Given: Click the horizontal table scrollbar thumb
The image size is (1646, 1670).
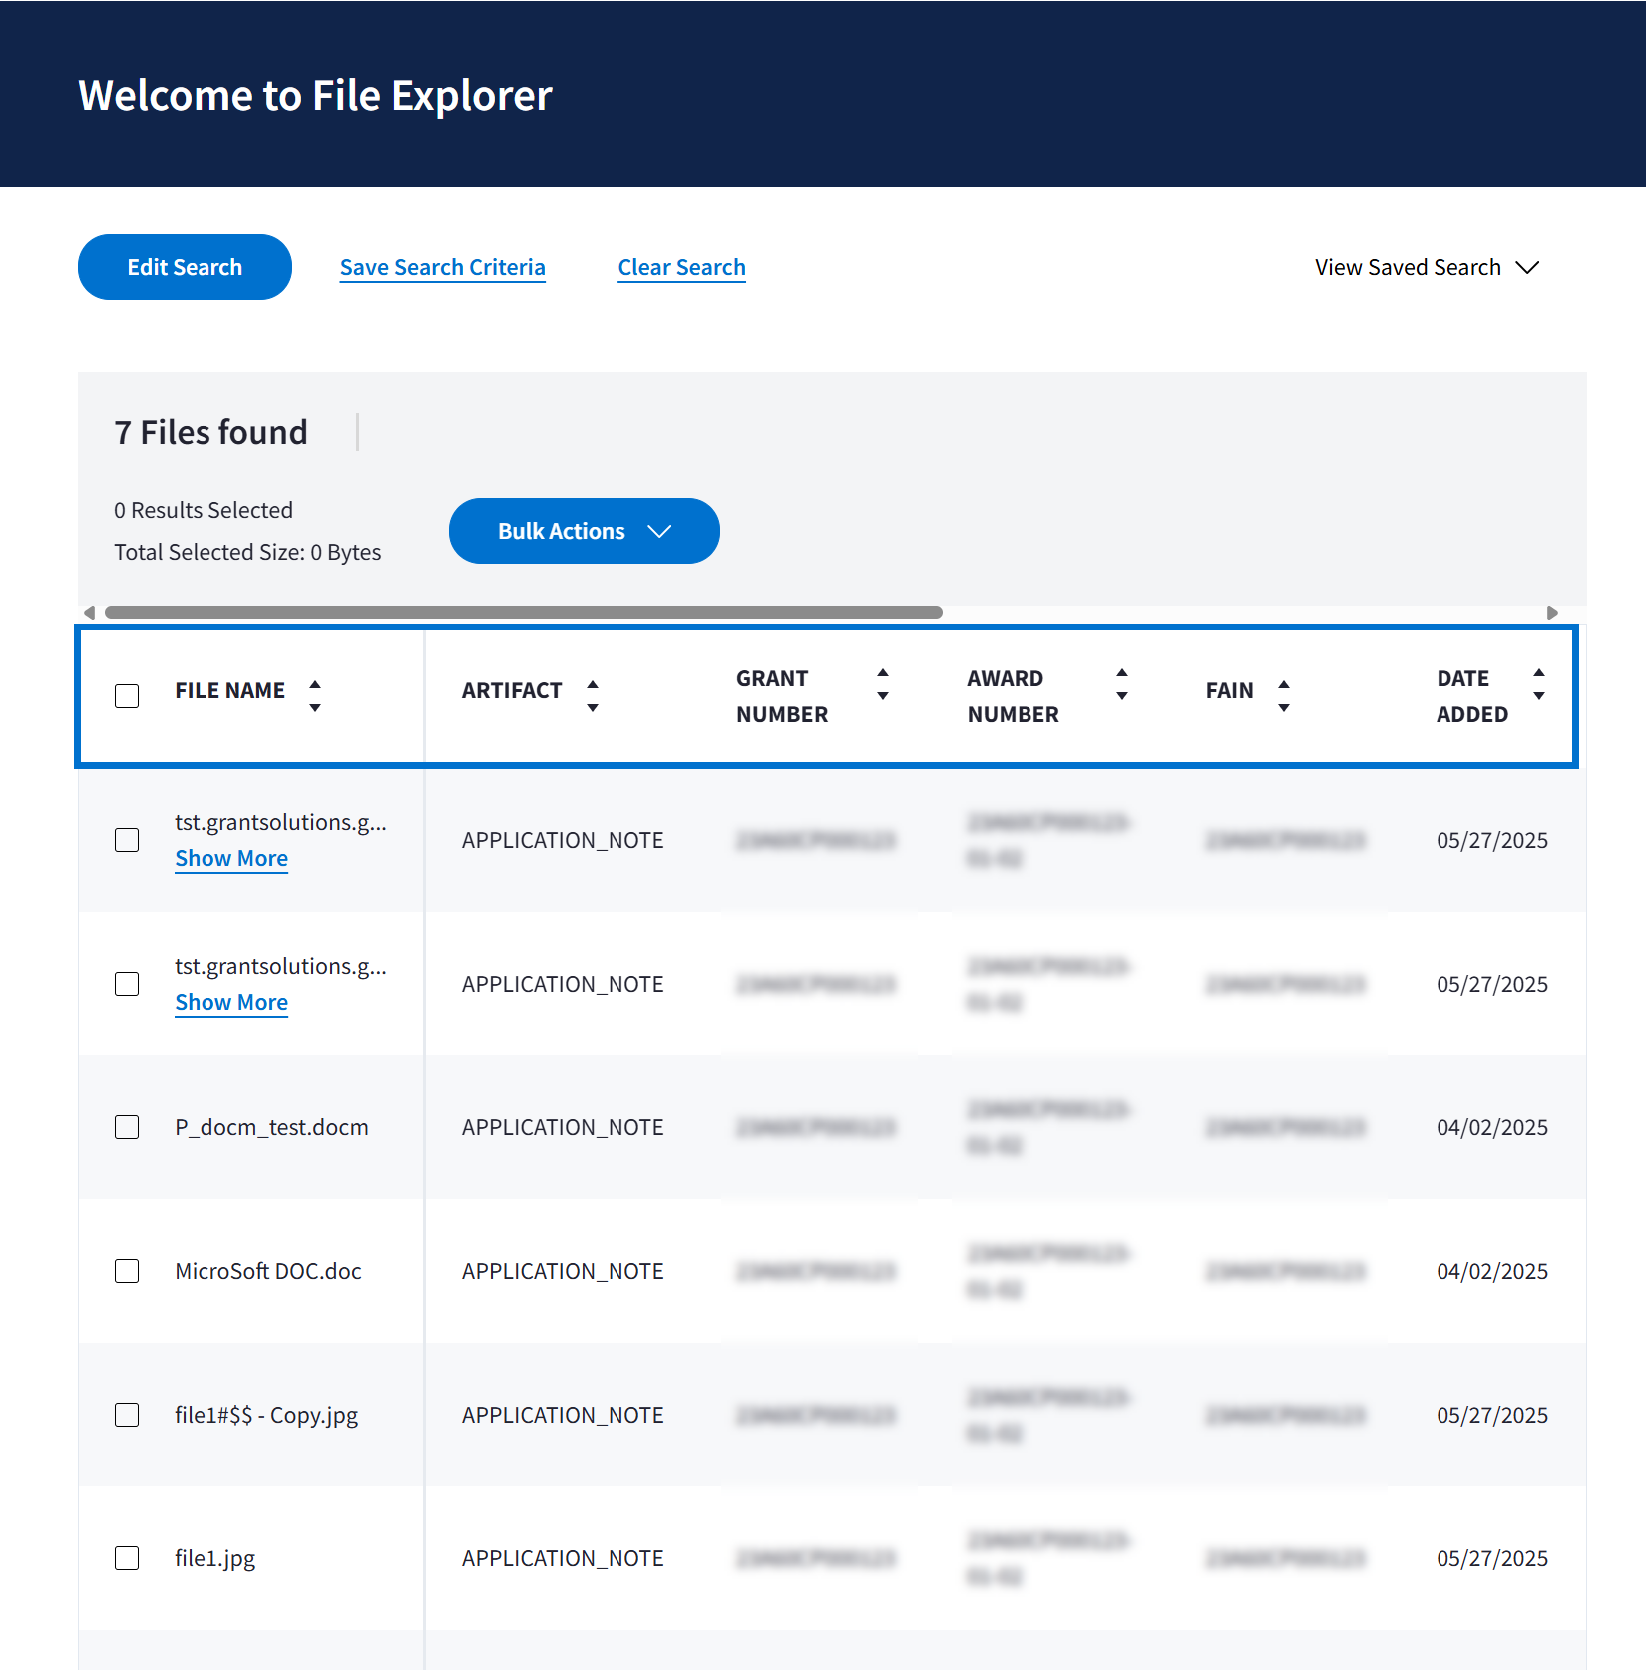Looking at the screenshot, I should [523, 613].
